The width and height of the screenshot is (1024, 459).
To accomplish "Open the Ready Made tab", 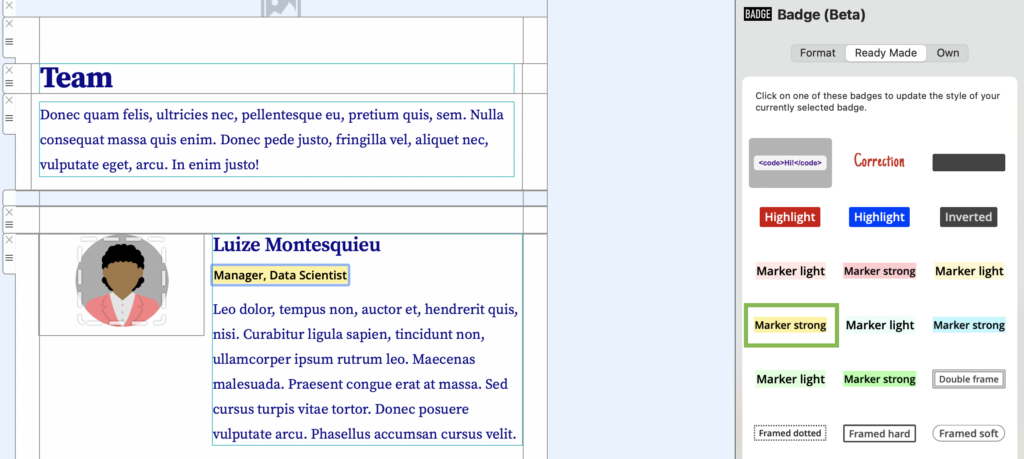I will [x=886, y=53].
